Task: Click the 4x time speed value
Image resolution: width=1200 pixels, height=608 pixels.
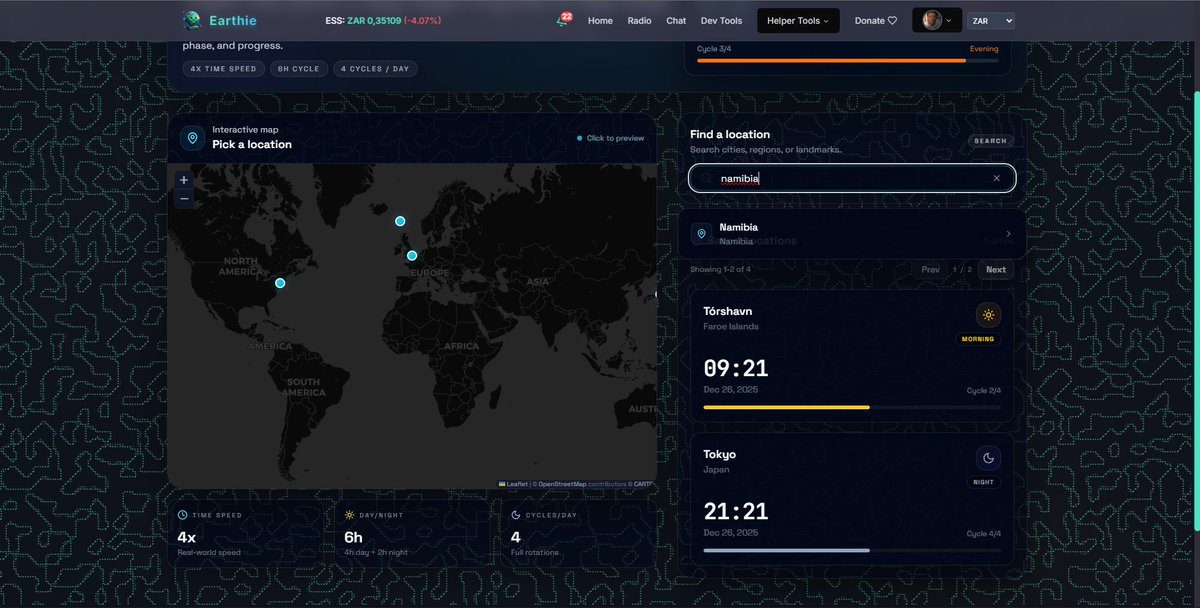Action: point(187,537)
